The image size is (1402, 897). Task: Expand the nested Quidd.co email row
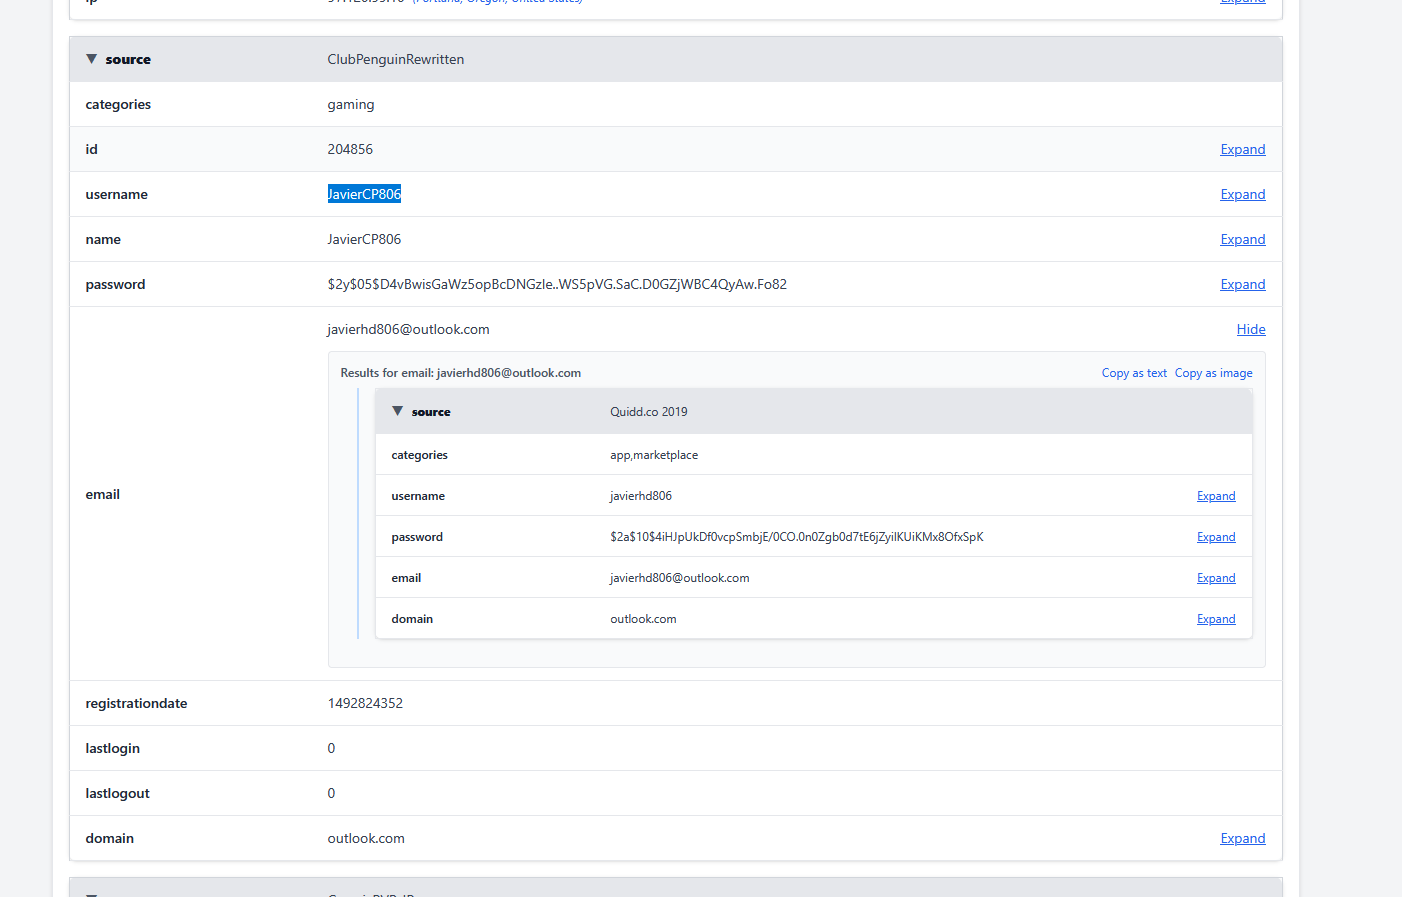point(1216,578)
